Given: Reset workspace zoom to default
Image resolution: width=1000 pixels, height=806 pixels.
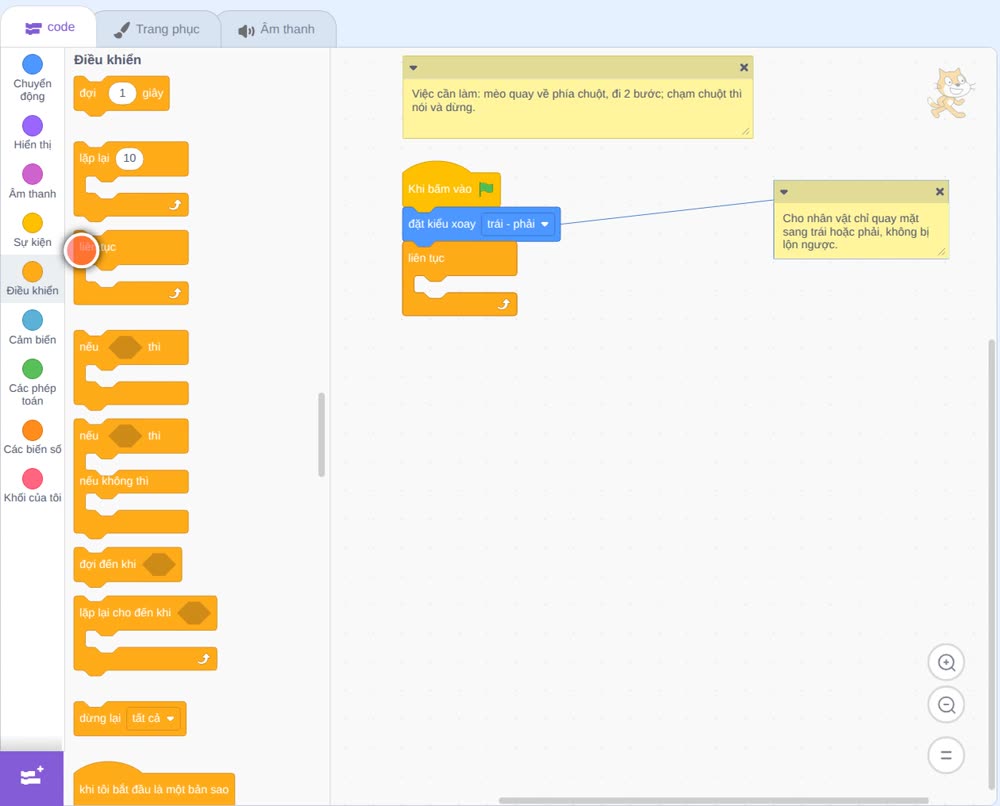Looking at the screenshot, I should click(x=946, y=756).
